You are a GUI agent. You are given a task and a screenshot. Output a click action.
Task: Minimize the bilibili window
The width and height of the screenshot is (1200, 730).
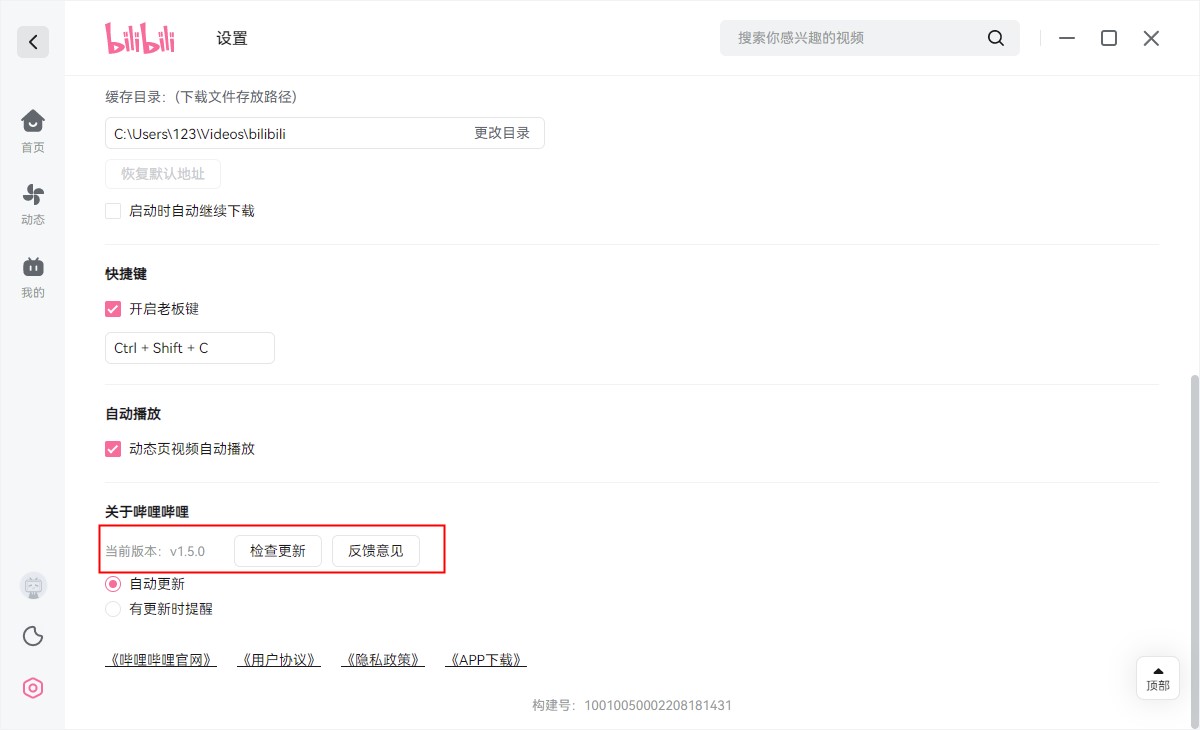(x=1068, y=38)
